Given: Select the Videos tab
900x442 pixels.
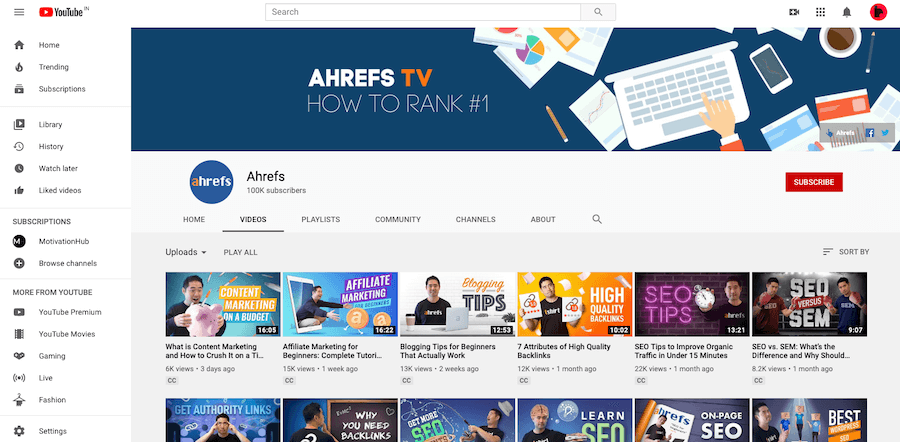Looking at the screenshot, I should [253, 219].
